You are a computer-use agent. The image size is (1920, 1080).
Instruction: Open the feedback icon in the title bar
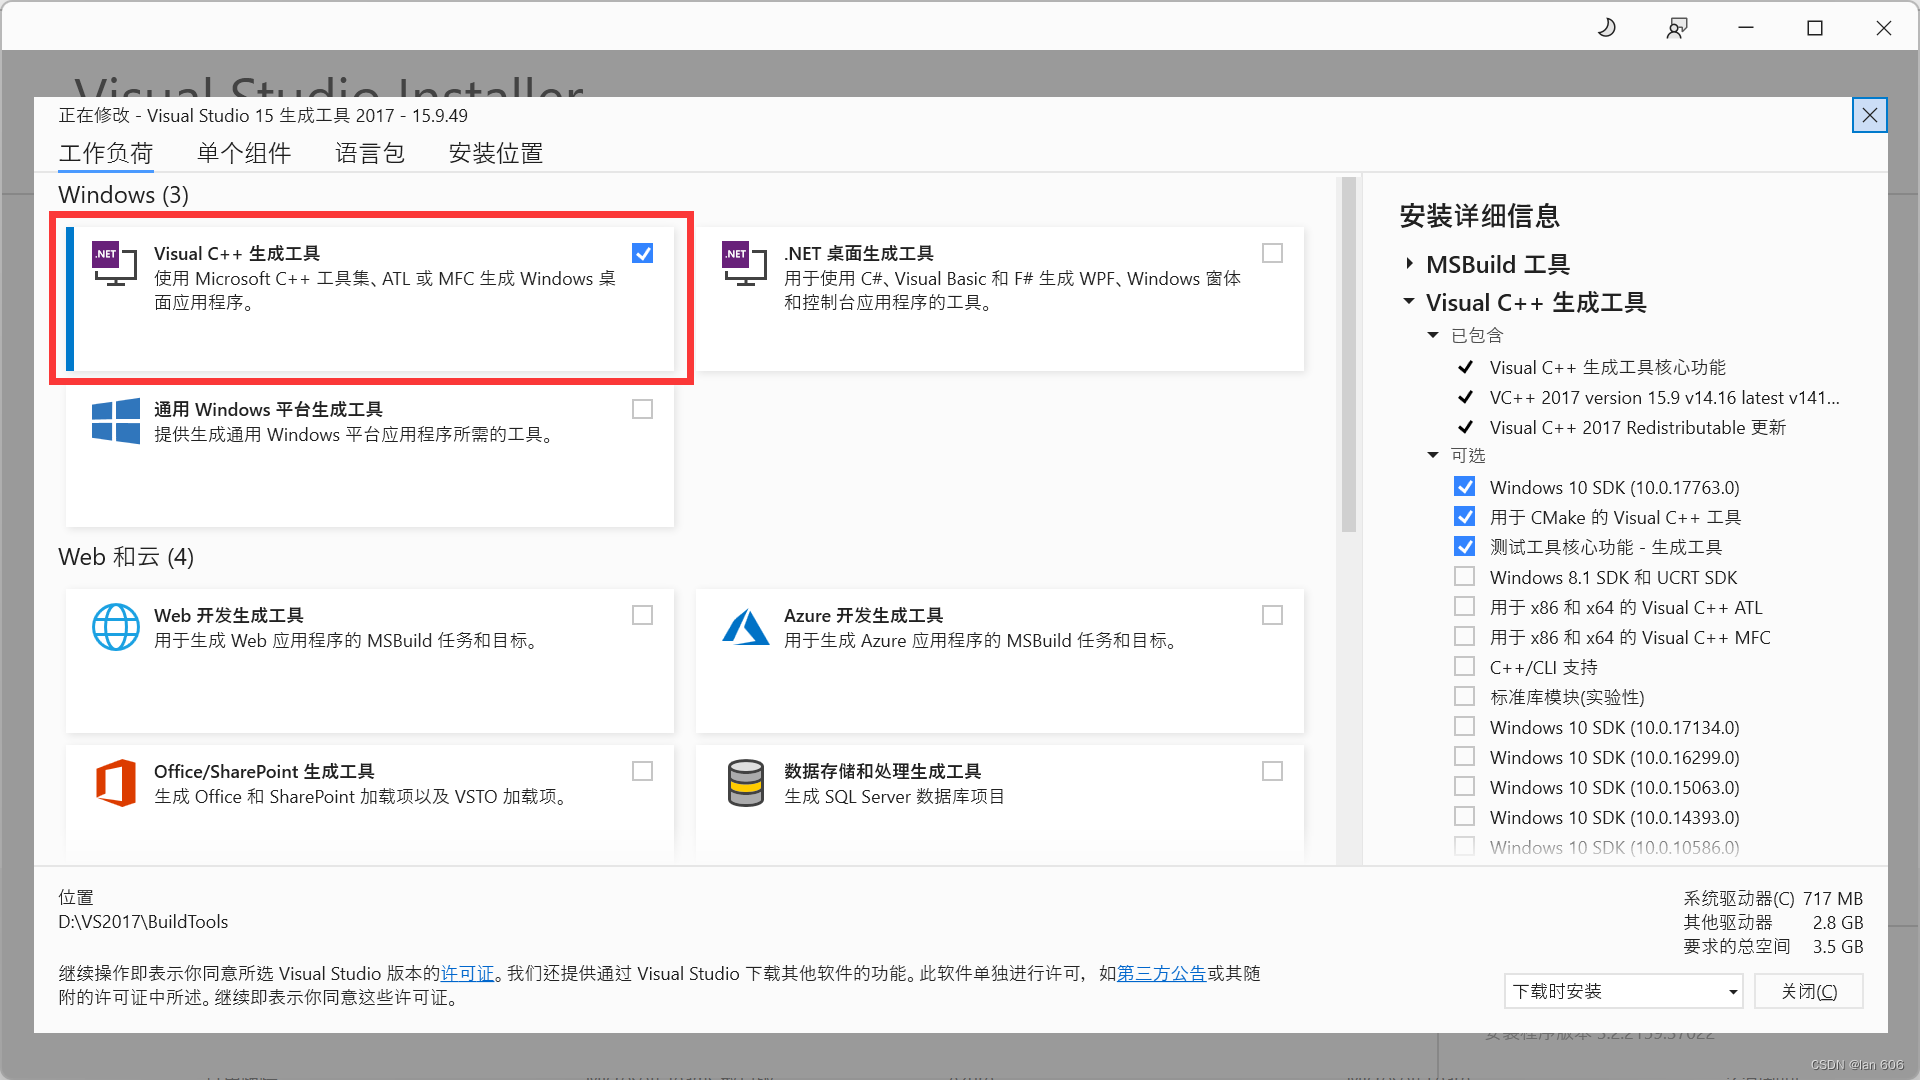(1677, 28)
